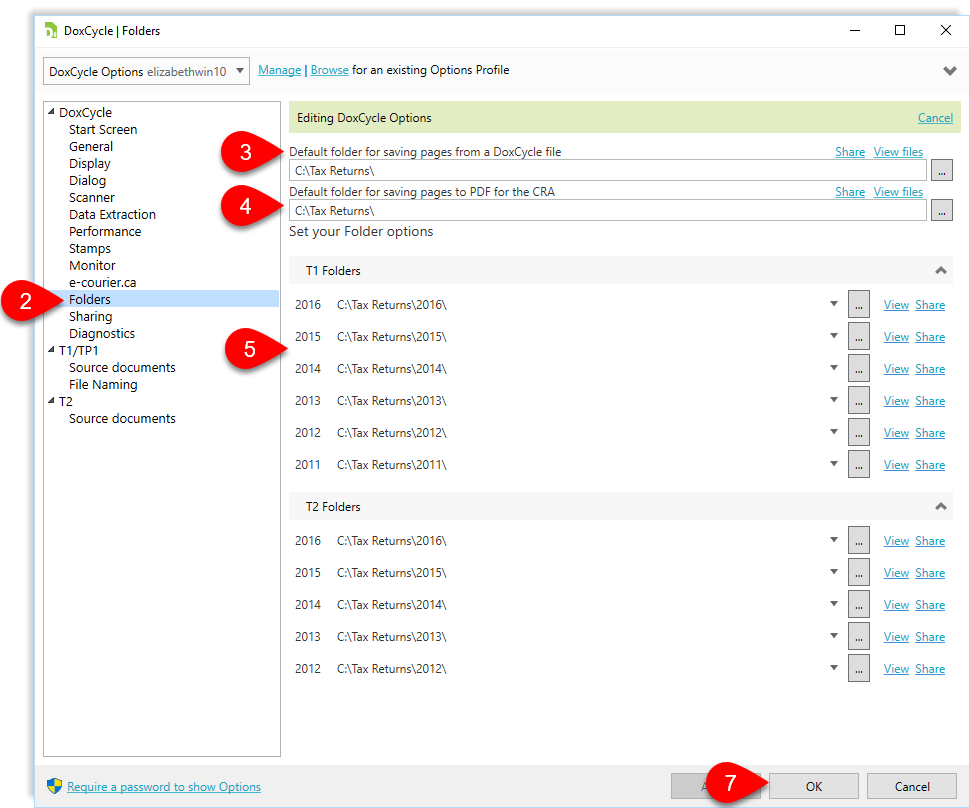Browse for the T2 2016 folder
The width and height of the screenshot is (970, 808).
[x=859, y=541]
